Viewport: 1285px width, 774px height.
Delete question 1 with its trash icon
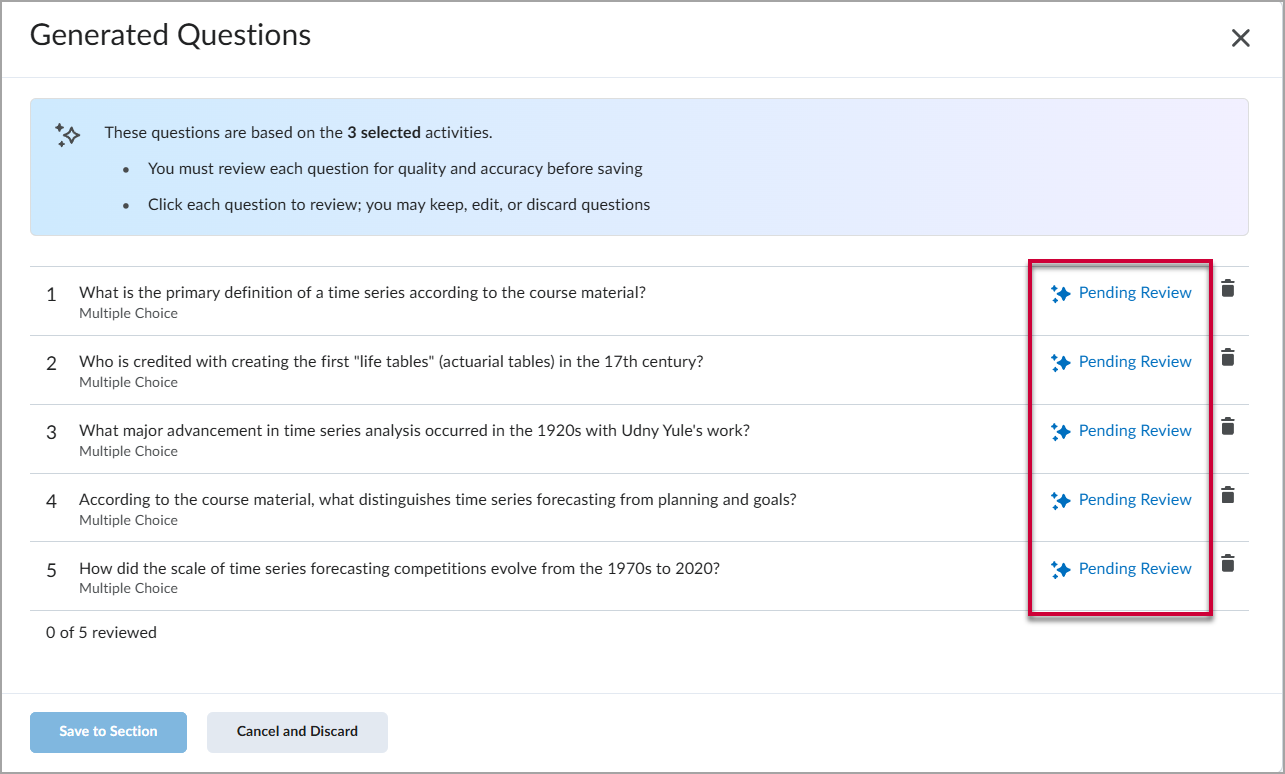(x=1228, y=289)
